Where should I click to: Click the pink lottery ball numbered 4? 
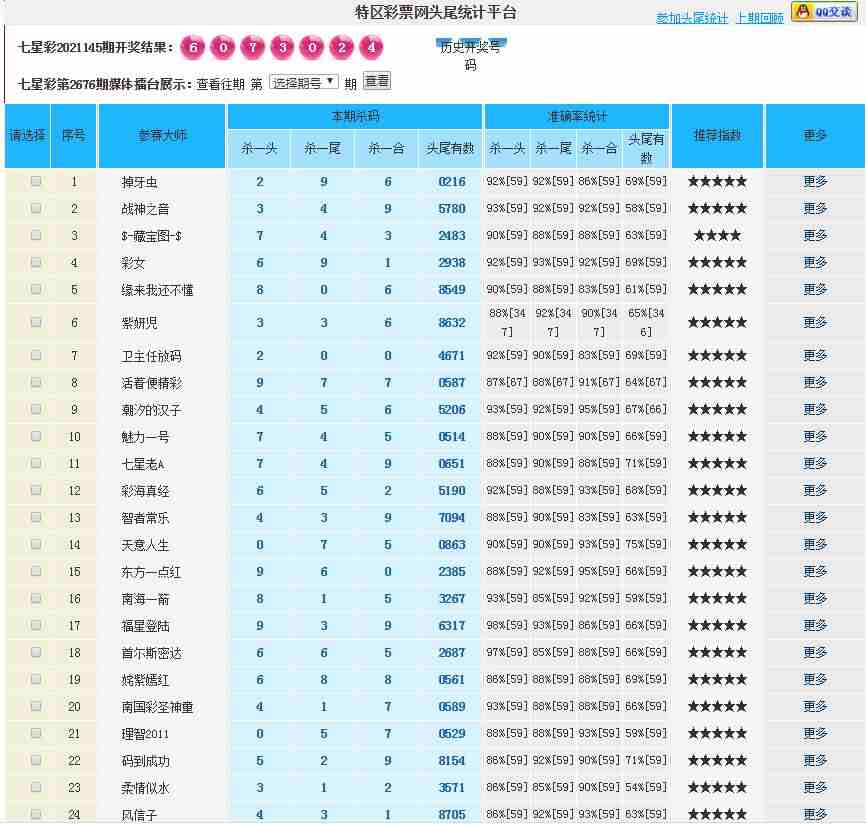[x=371, y=48]
